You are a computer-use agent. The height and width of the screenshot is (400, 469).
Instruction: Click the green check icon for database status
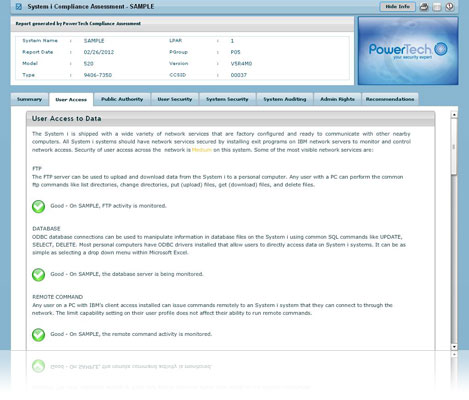(x=38, y=275)
